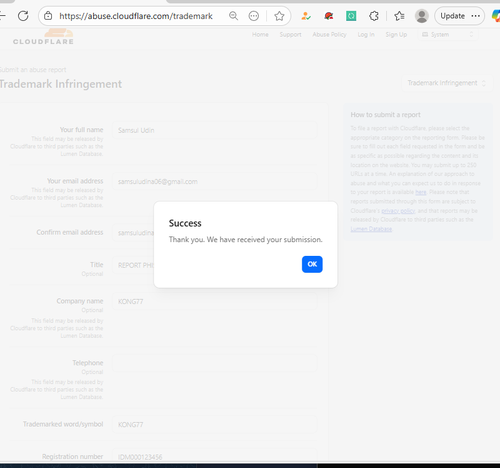Click the red helmet extension icon
This screenshot has height=468, width=500.
point(329,16)
